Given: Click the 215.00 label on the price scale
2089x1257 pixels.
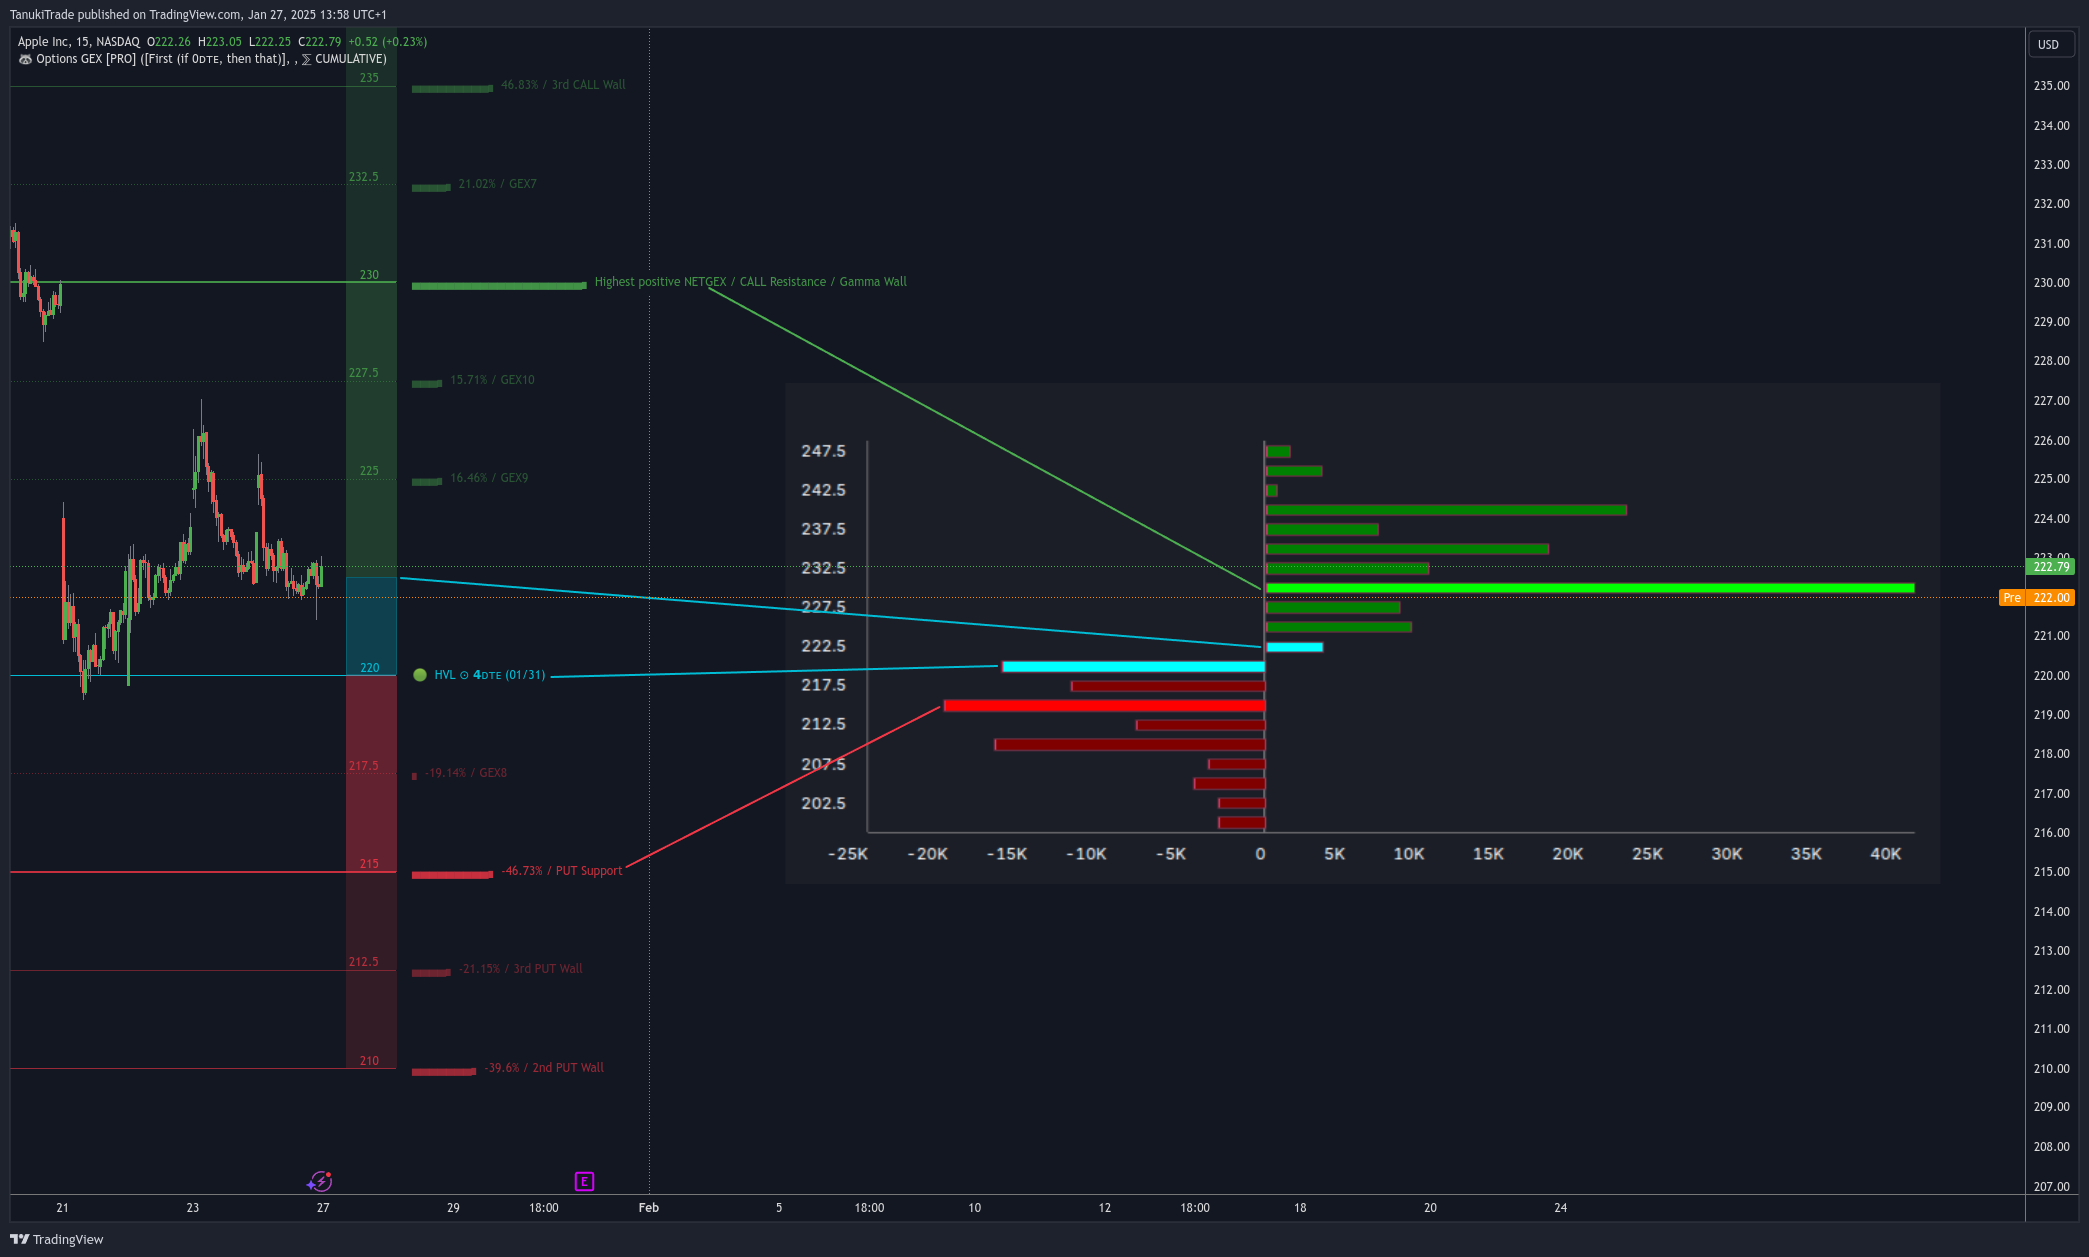Looking at the screenshot, I should pos(2051,872).
